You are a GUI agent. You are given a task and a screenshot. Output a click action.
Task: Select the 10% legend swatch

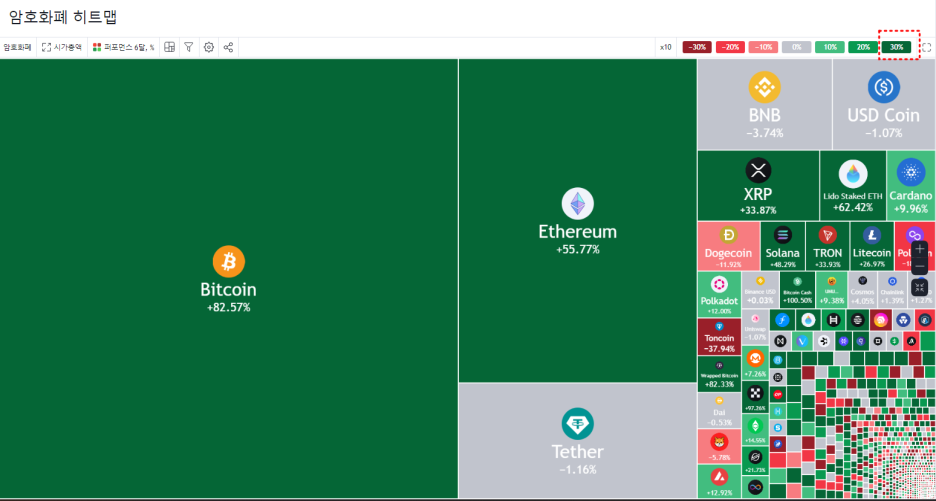pyautogui.click(x=830, y=47)
